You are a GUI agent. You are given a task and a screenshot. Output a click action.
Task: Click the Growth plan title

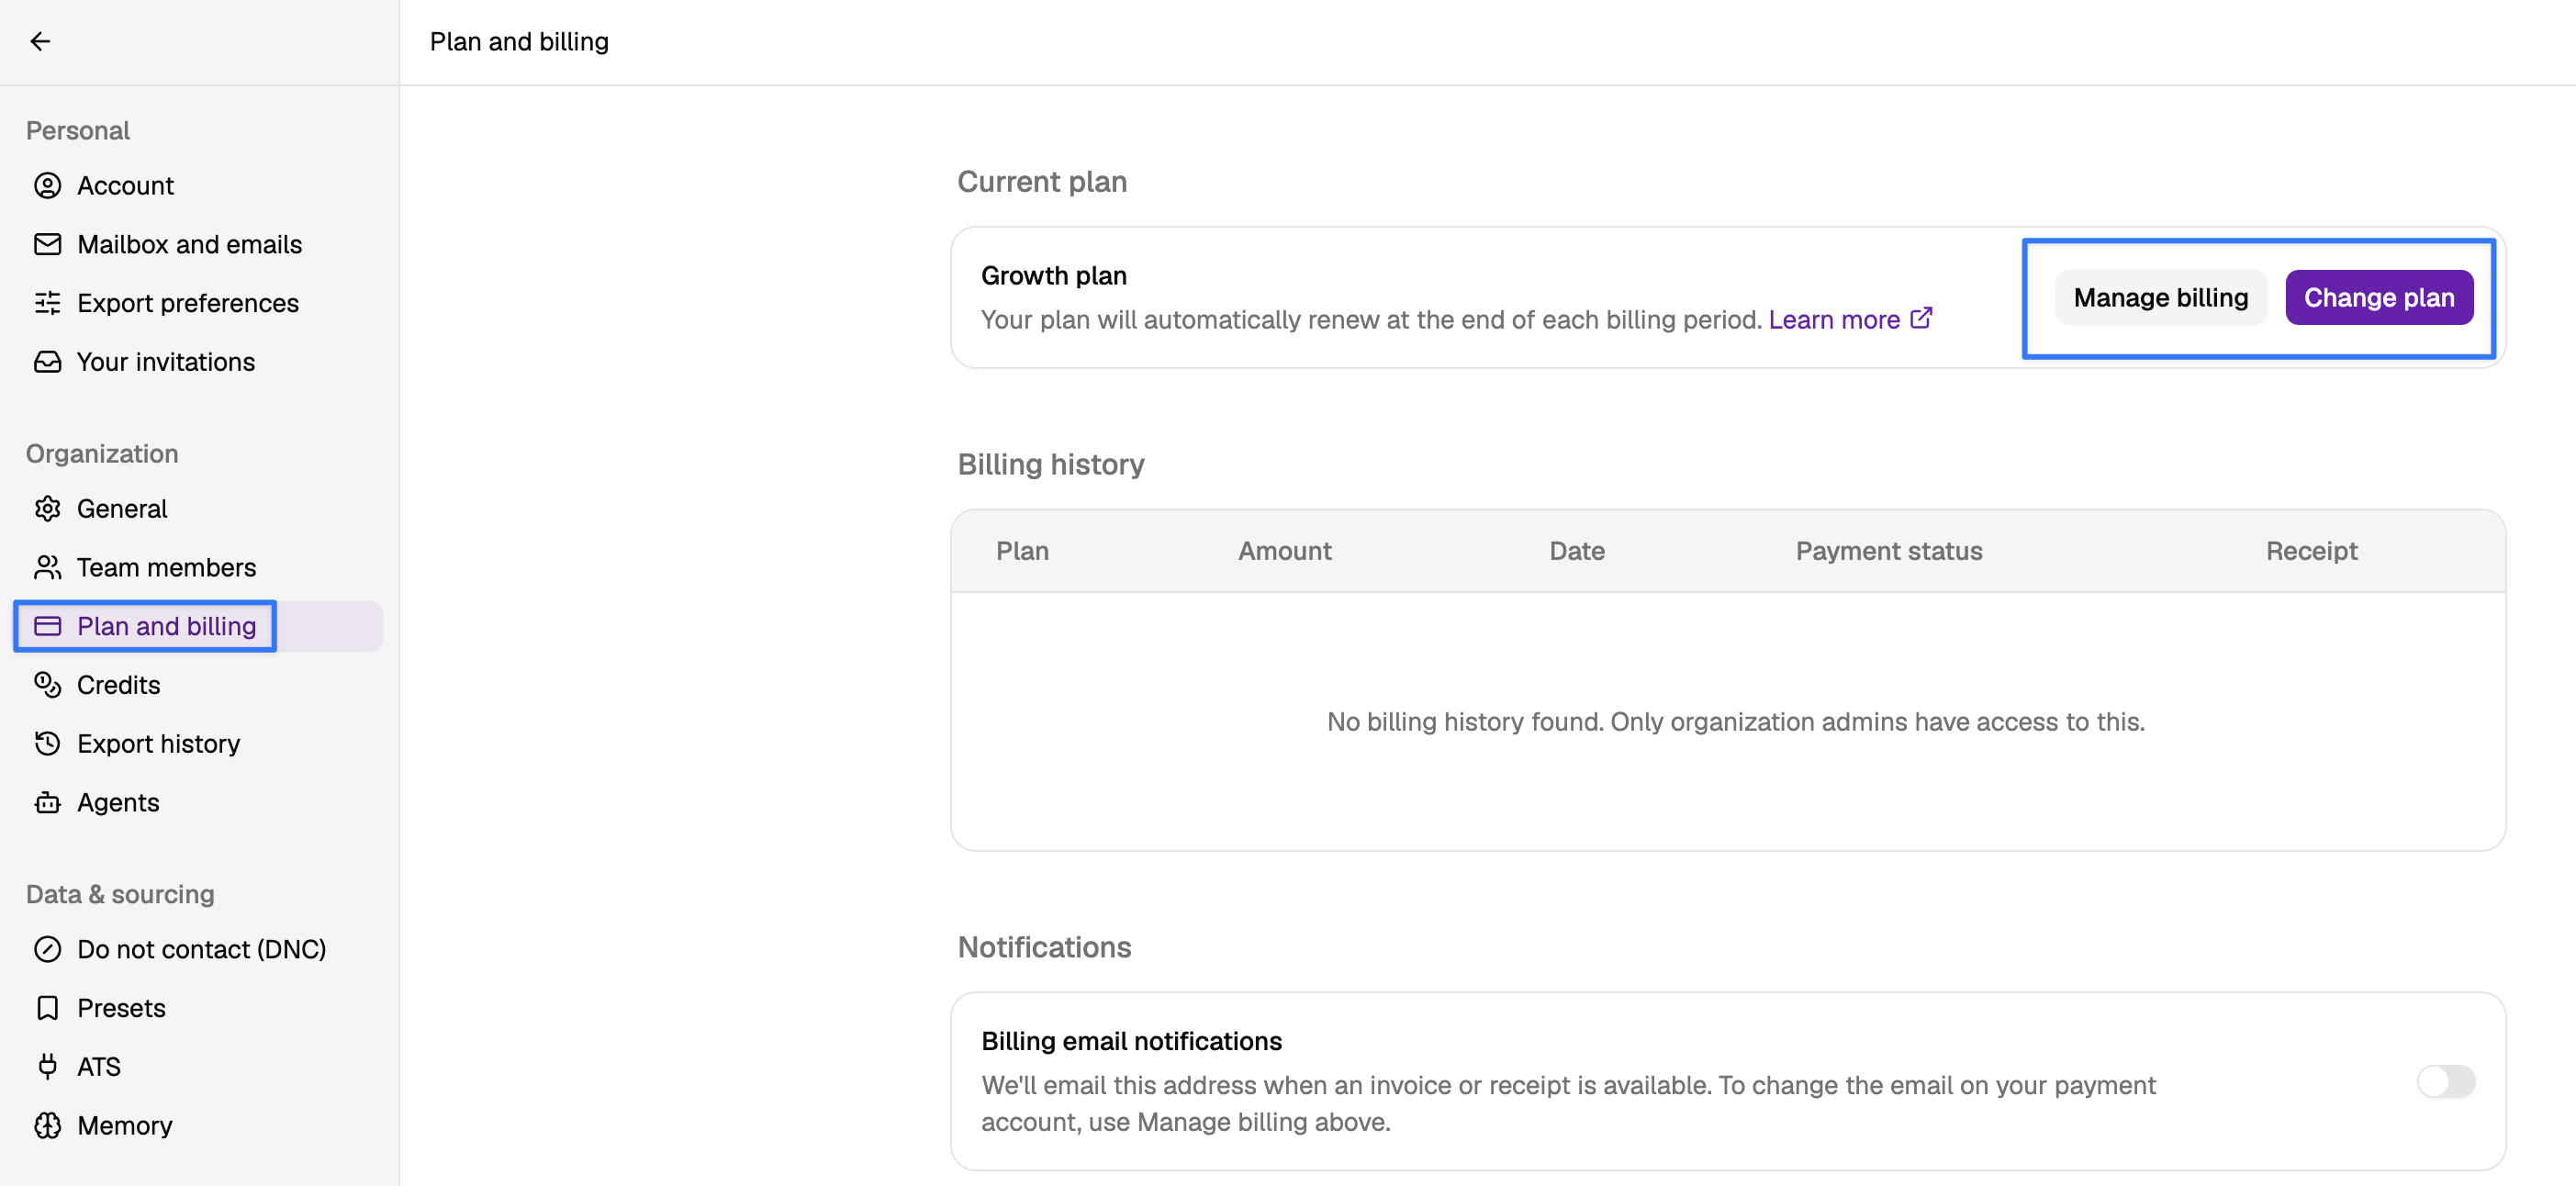click(1053, 275)
